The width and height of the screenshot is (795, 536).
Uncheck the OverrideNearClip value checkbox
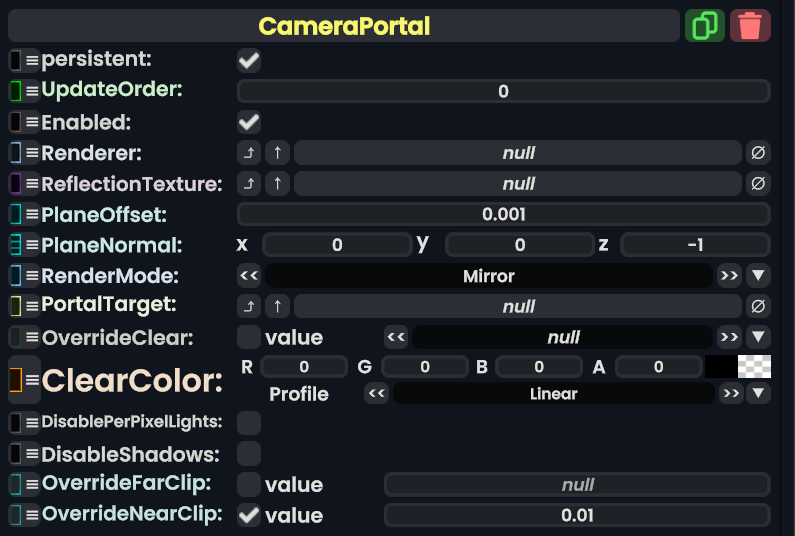pos(249,516)
